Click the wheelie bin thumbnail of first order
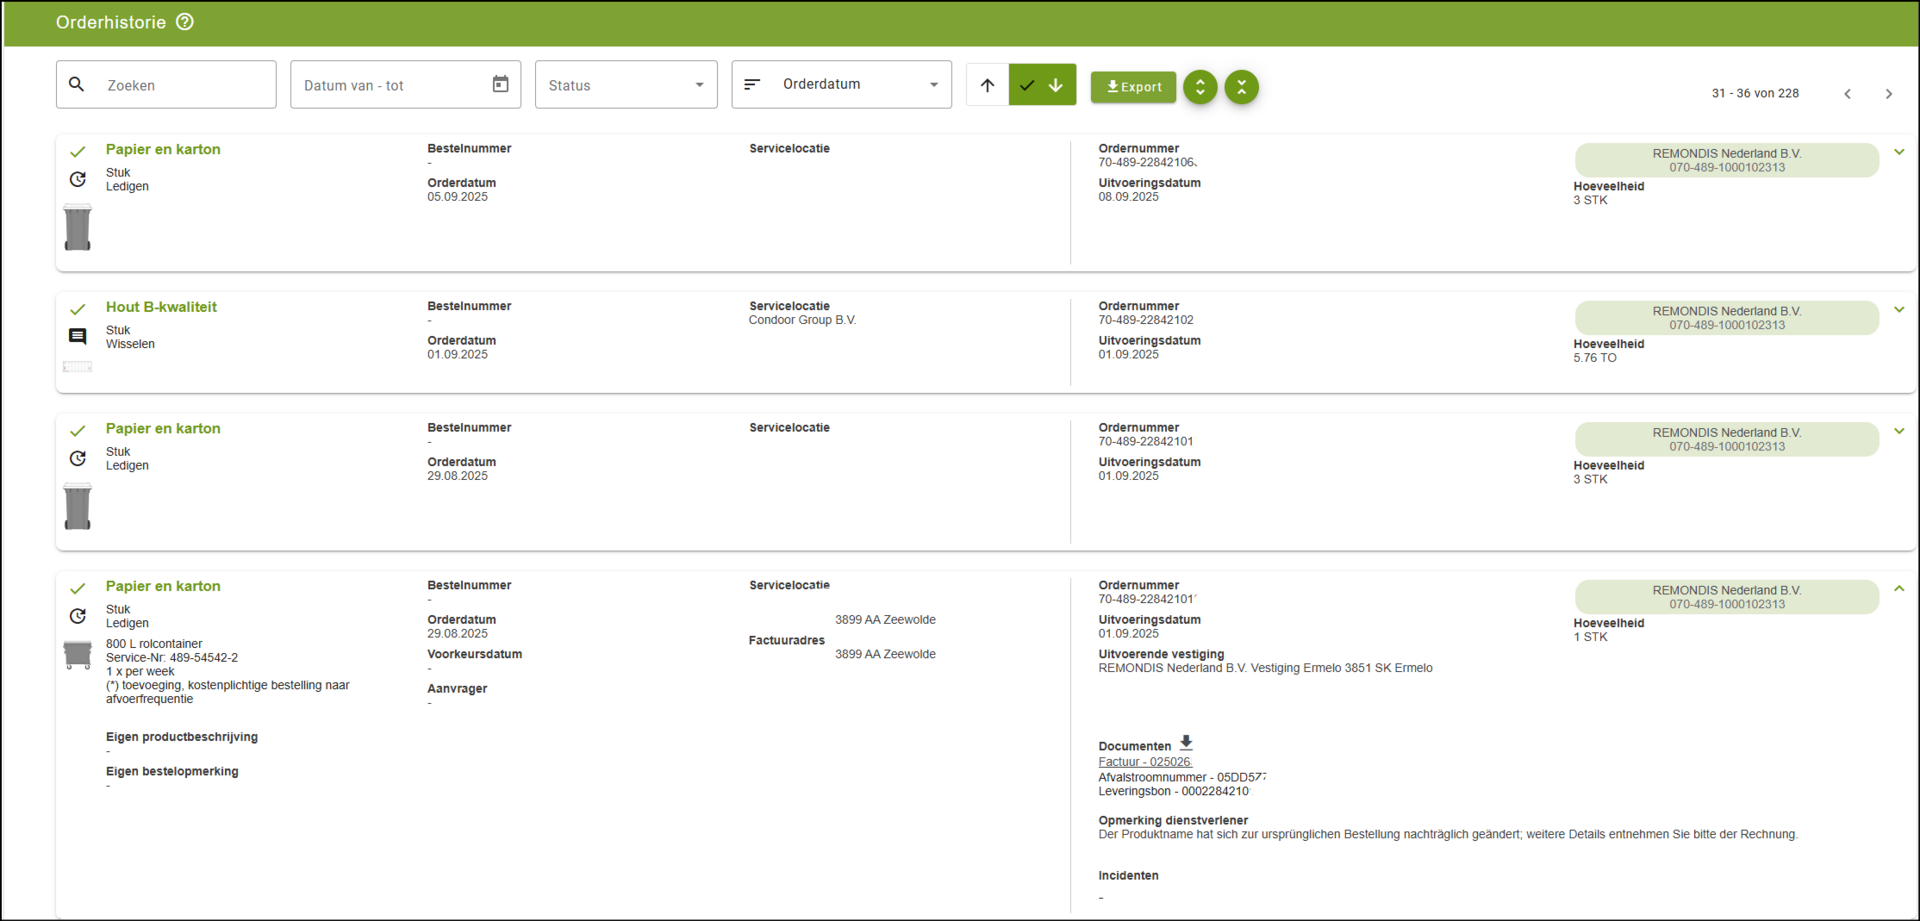 78,227
